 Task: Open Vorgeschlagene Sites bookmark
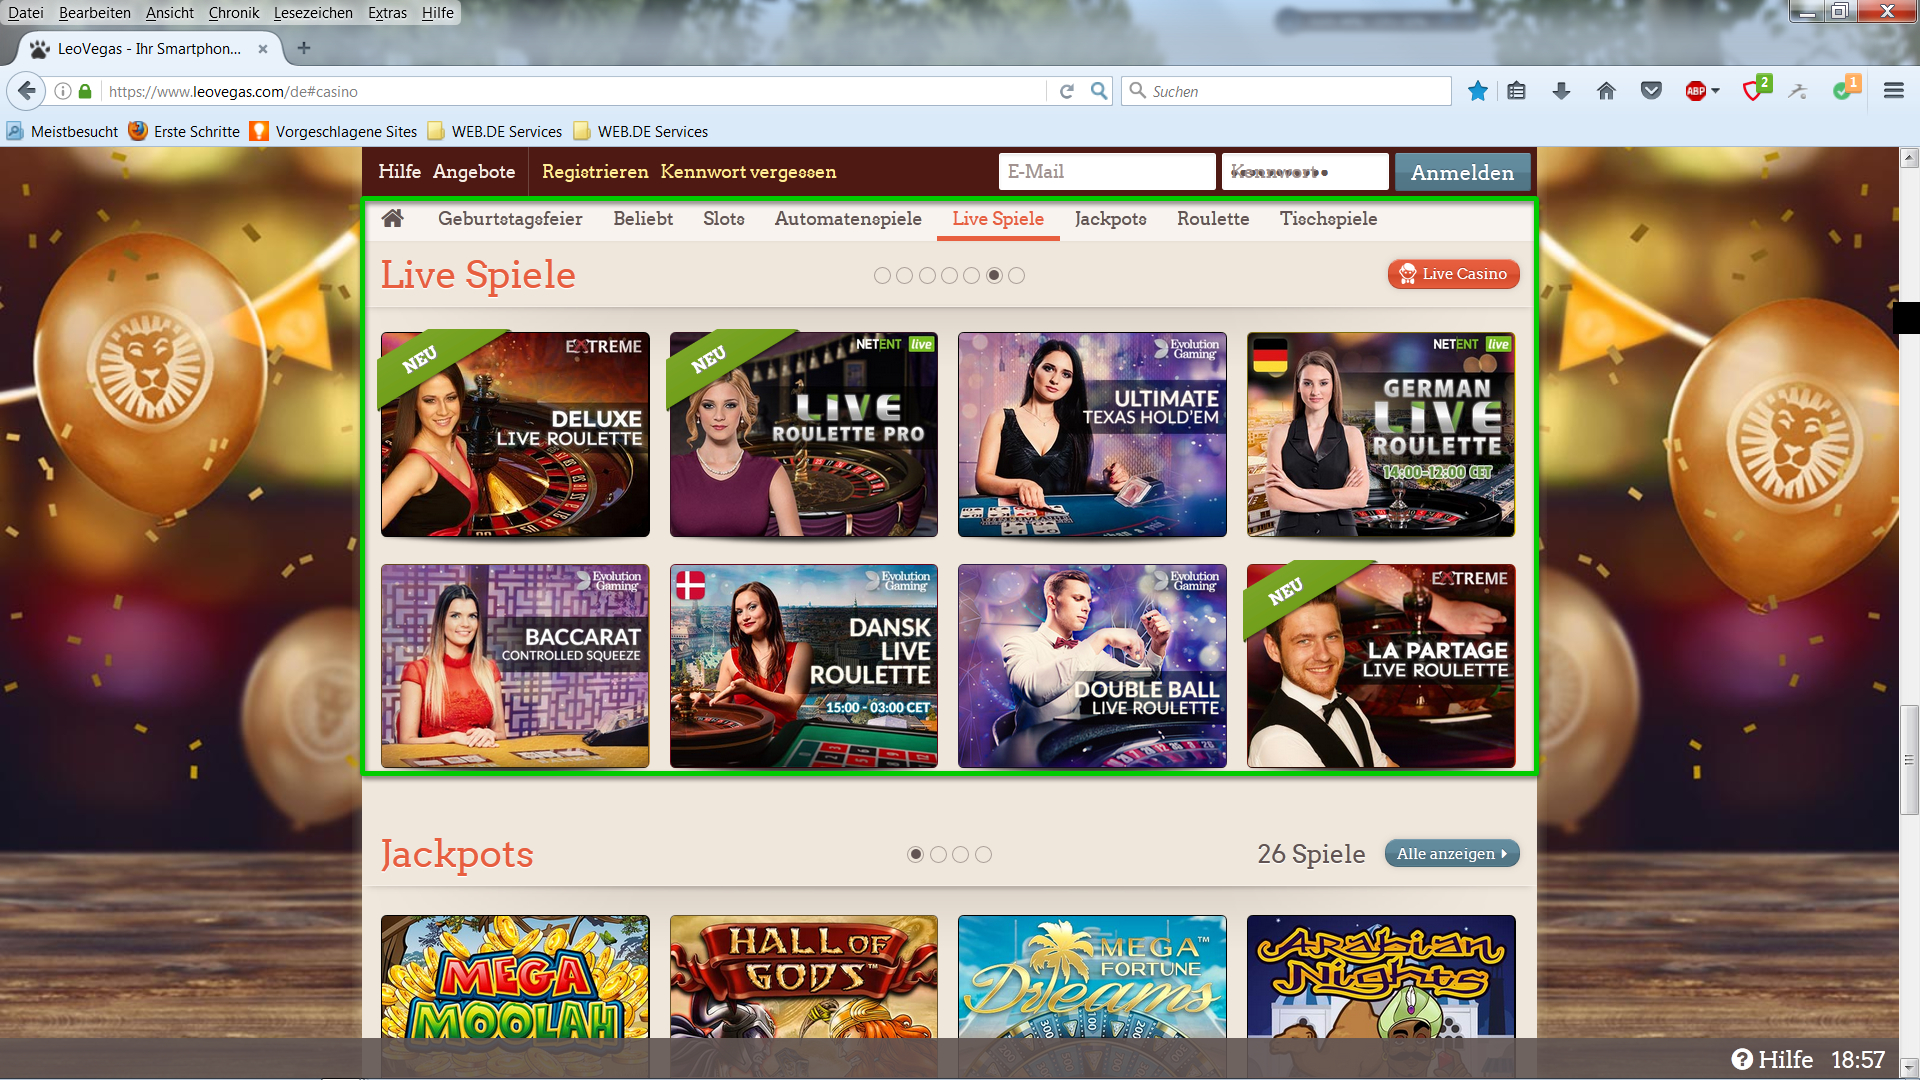coord(334,131)
